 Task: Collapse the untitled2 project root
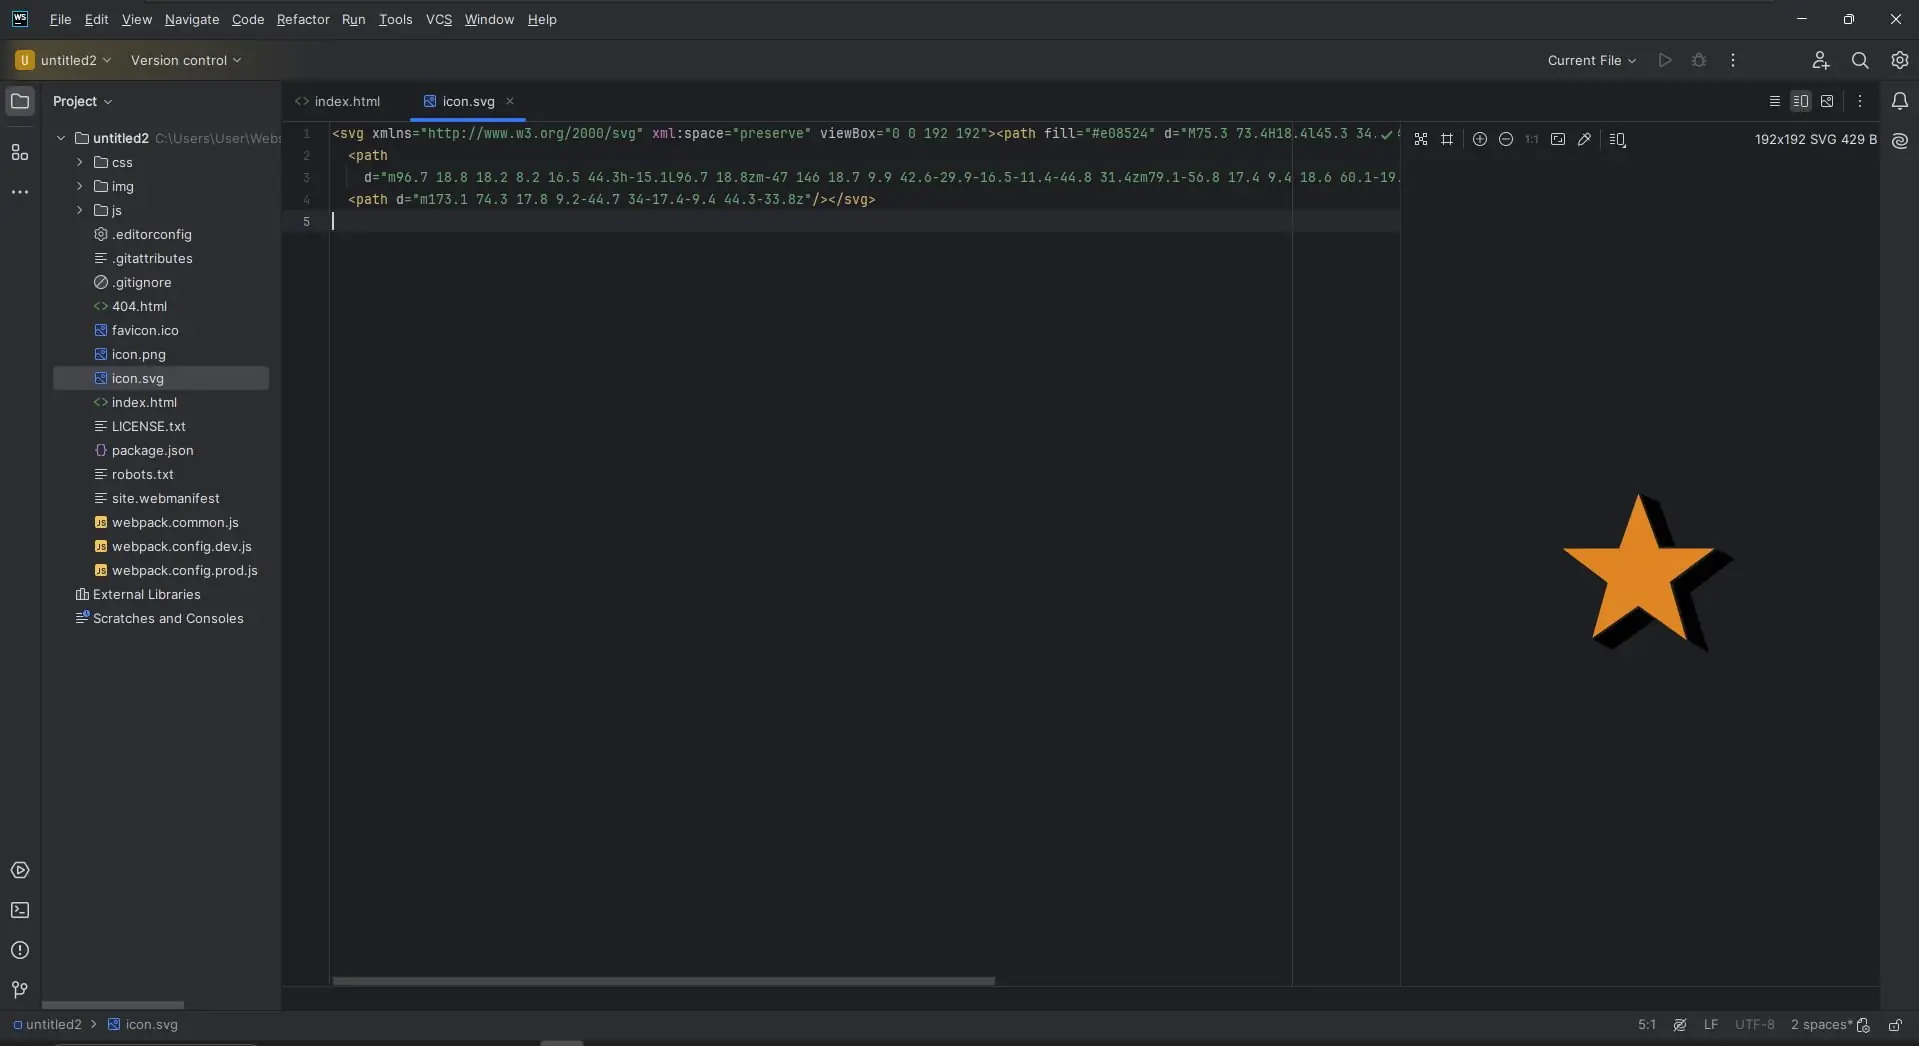tap(61, 138)
